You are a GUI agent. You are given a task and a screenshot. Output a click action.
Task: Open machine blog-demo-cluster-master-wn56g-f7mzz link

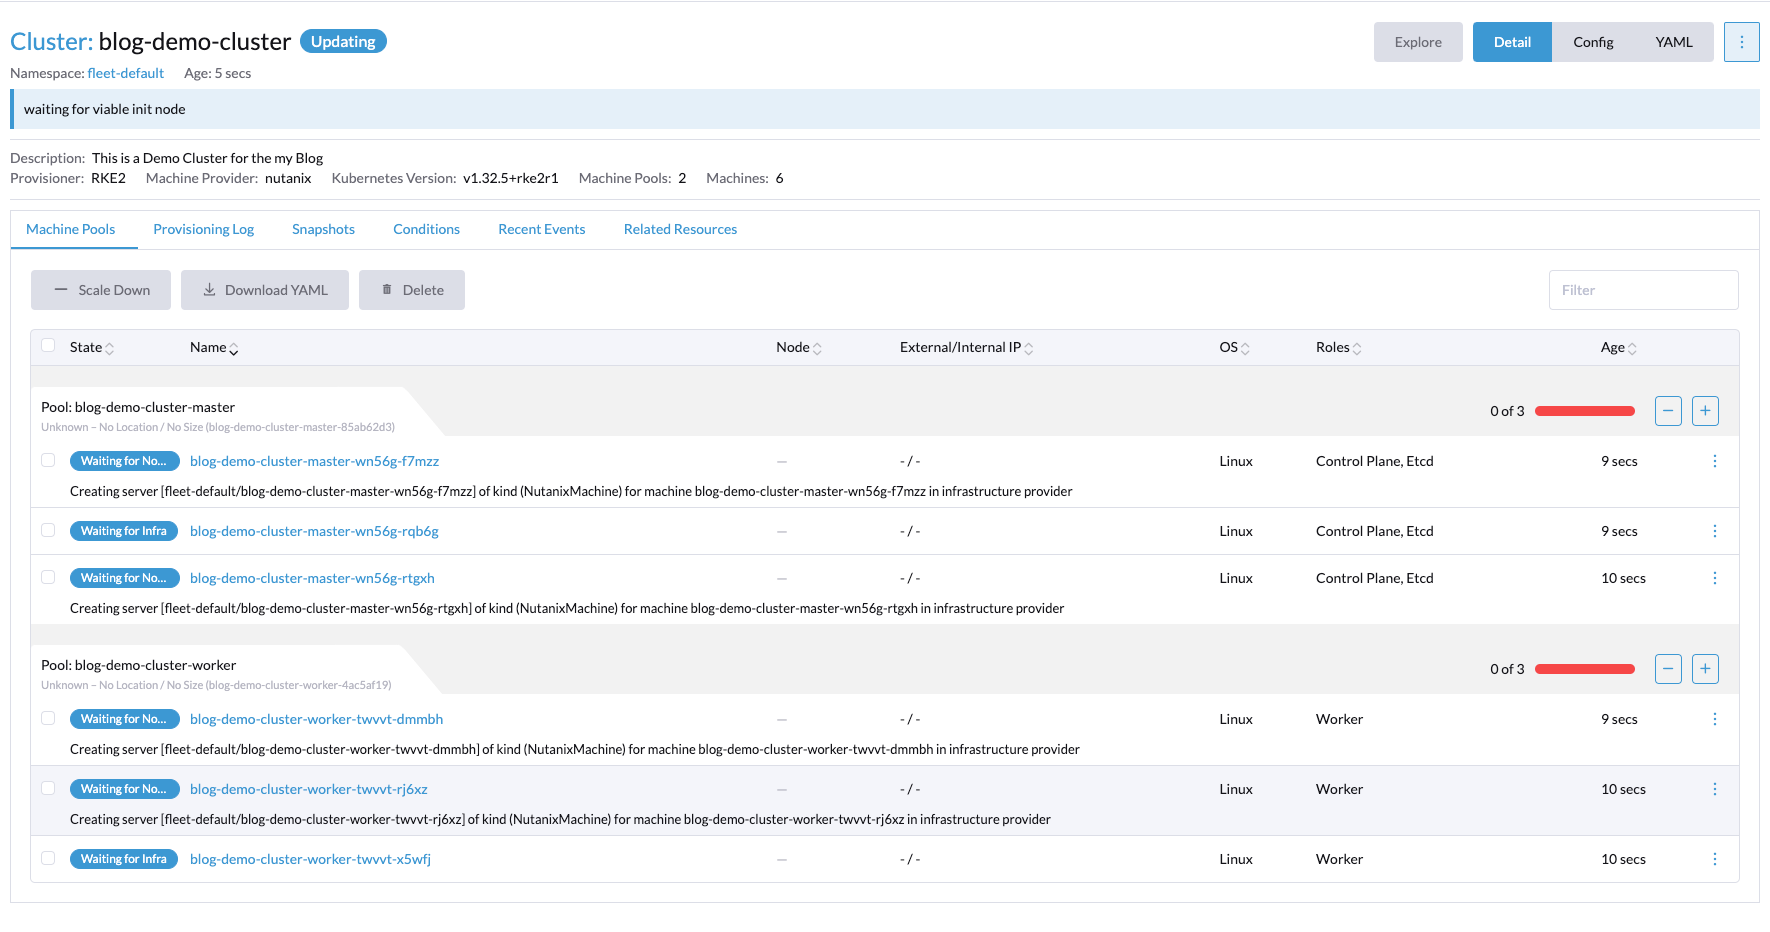point(314,461)
